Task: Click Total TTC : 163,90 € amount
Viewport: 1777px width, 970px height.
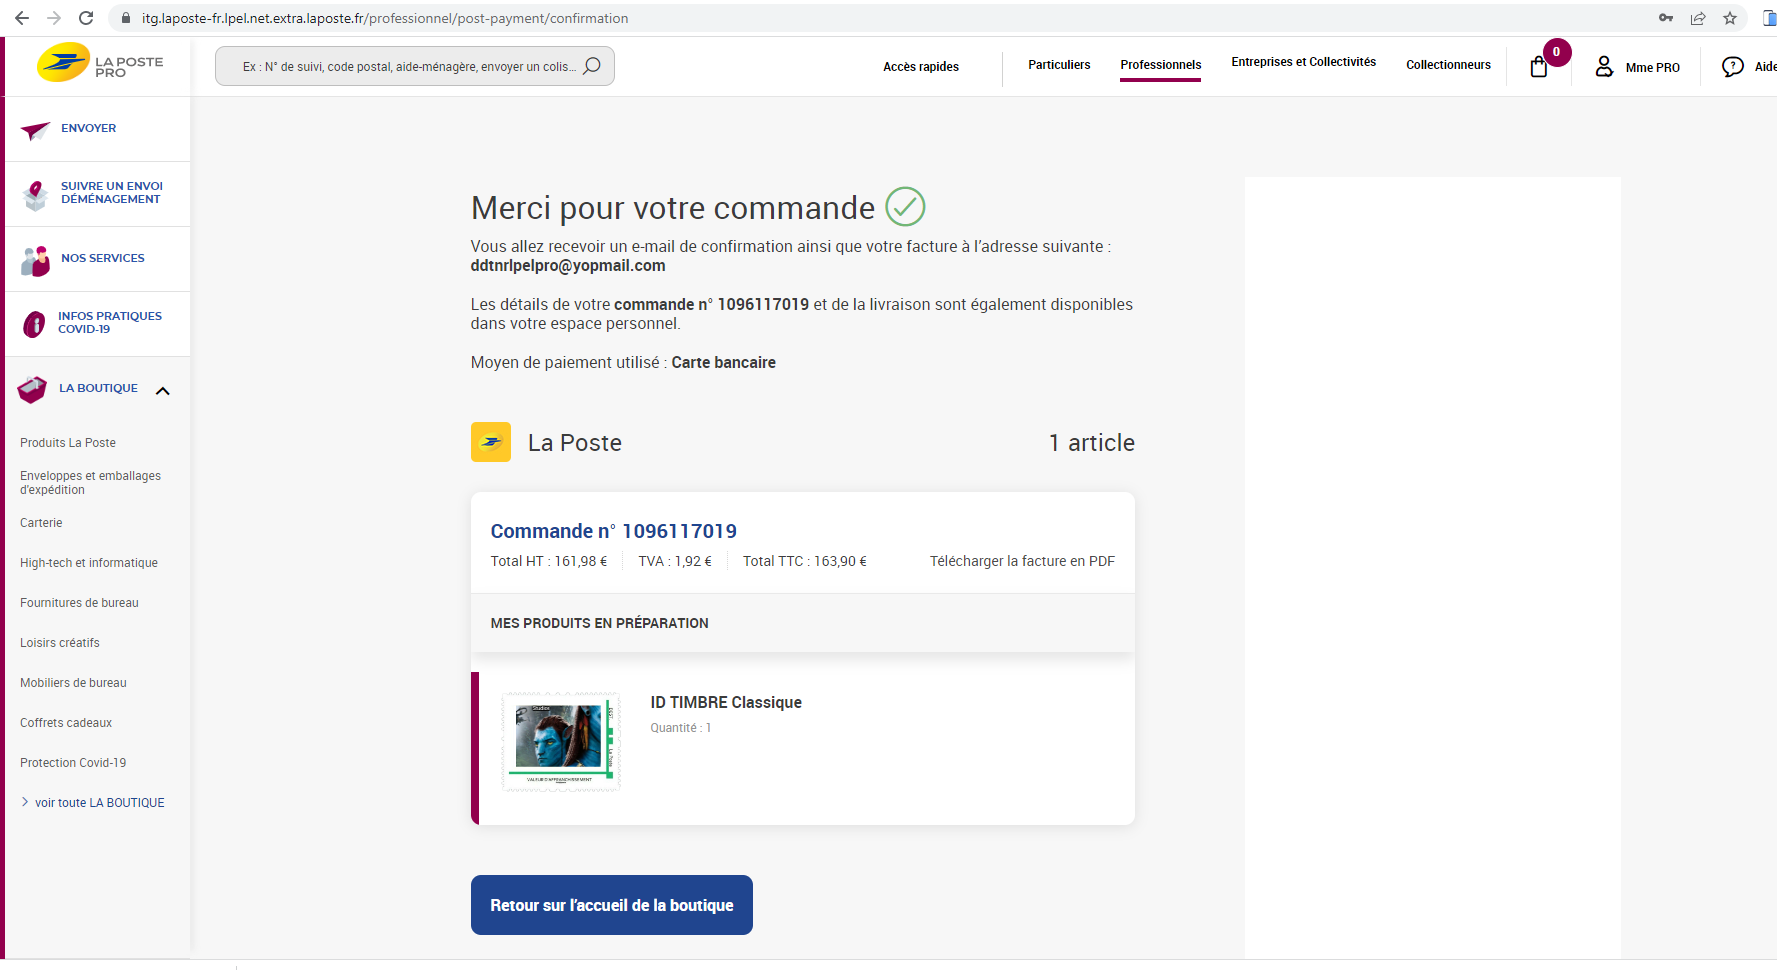Action: pos(804,561)
